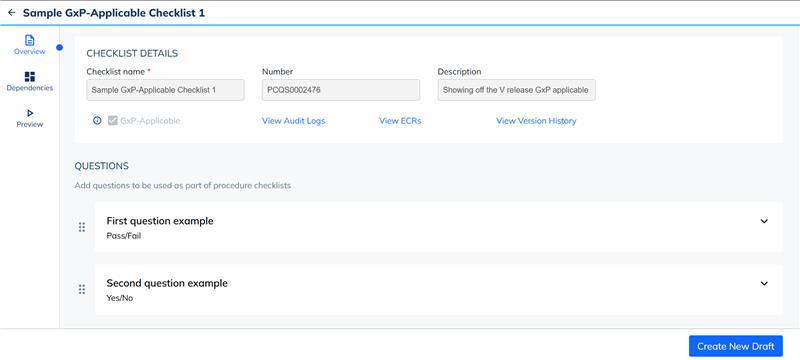The height and width of the screenshot is (360, 800).
Task: Open View Version History link
Action: pyautogui.click(x=536, y=121)
